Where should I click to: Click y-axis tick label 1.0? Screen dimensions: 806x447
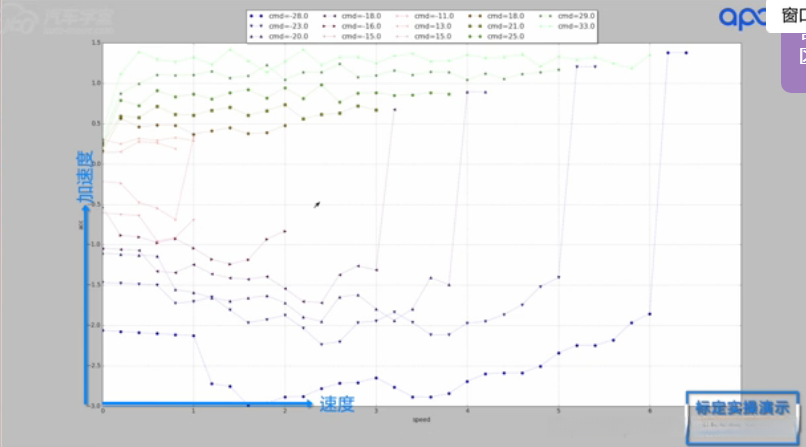click(96, 83)
